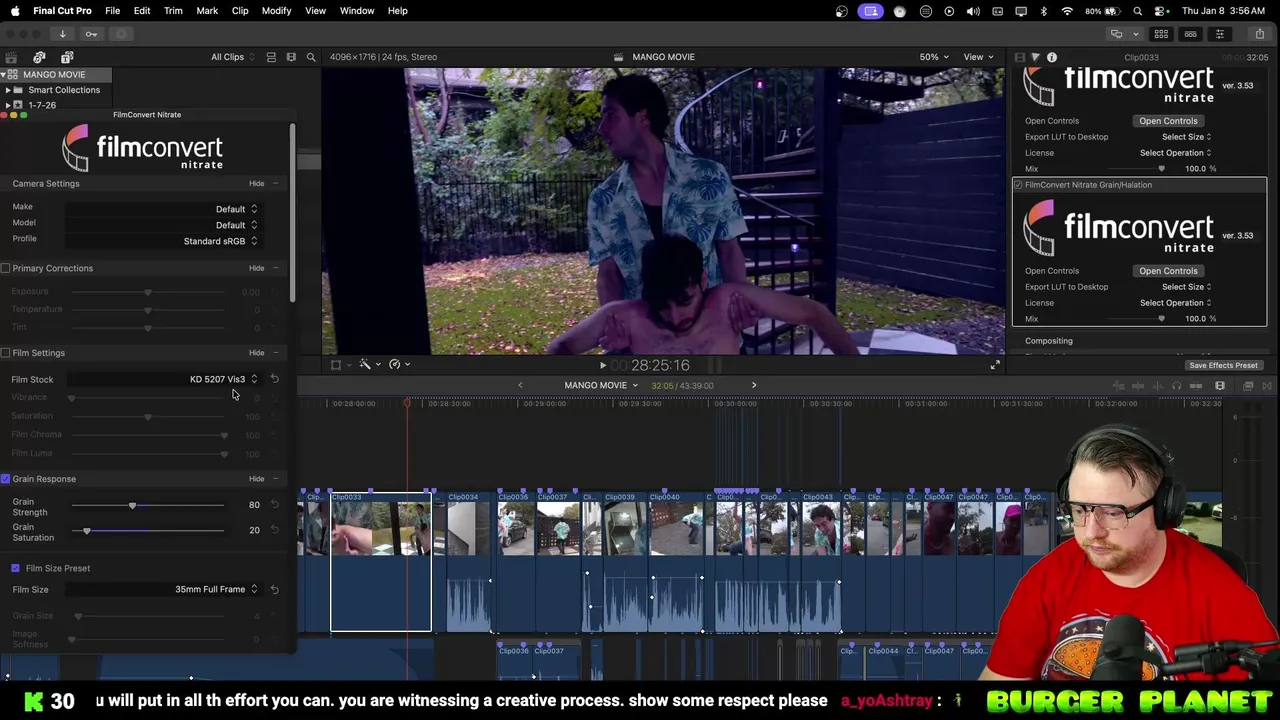Hide the Camera Settings section
This screenshot has width=1280, height=720.
257,184
